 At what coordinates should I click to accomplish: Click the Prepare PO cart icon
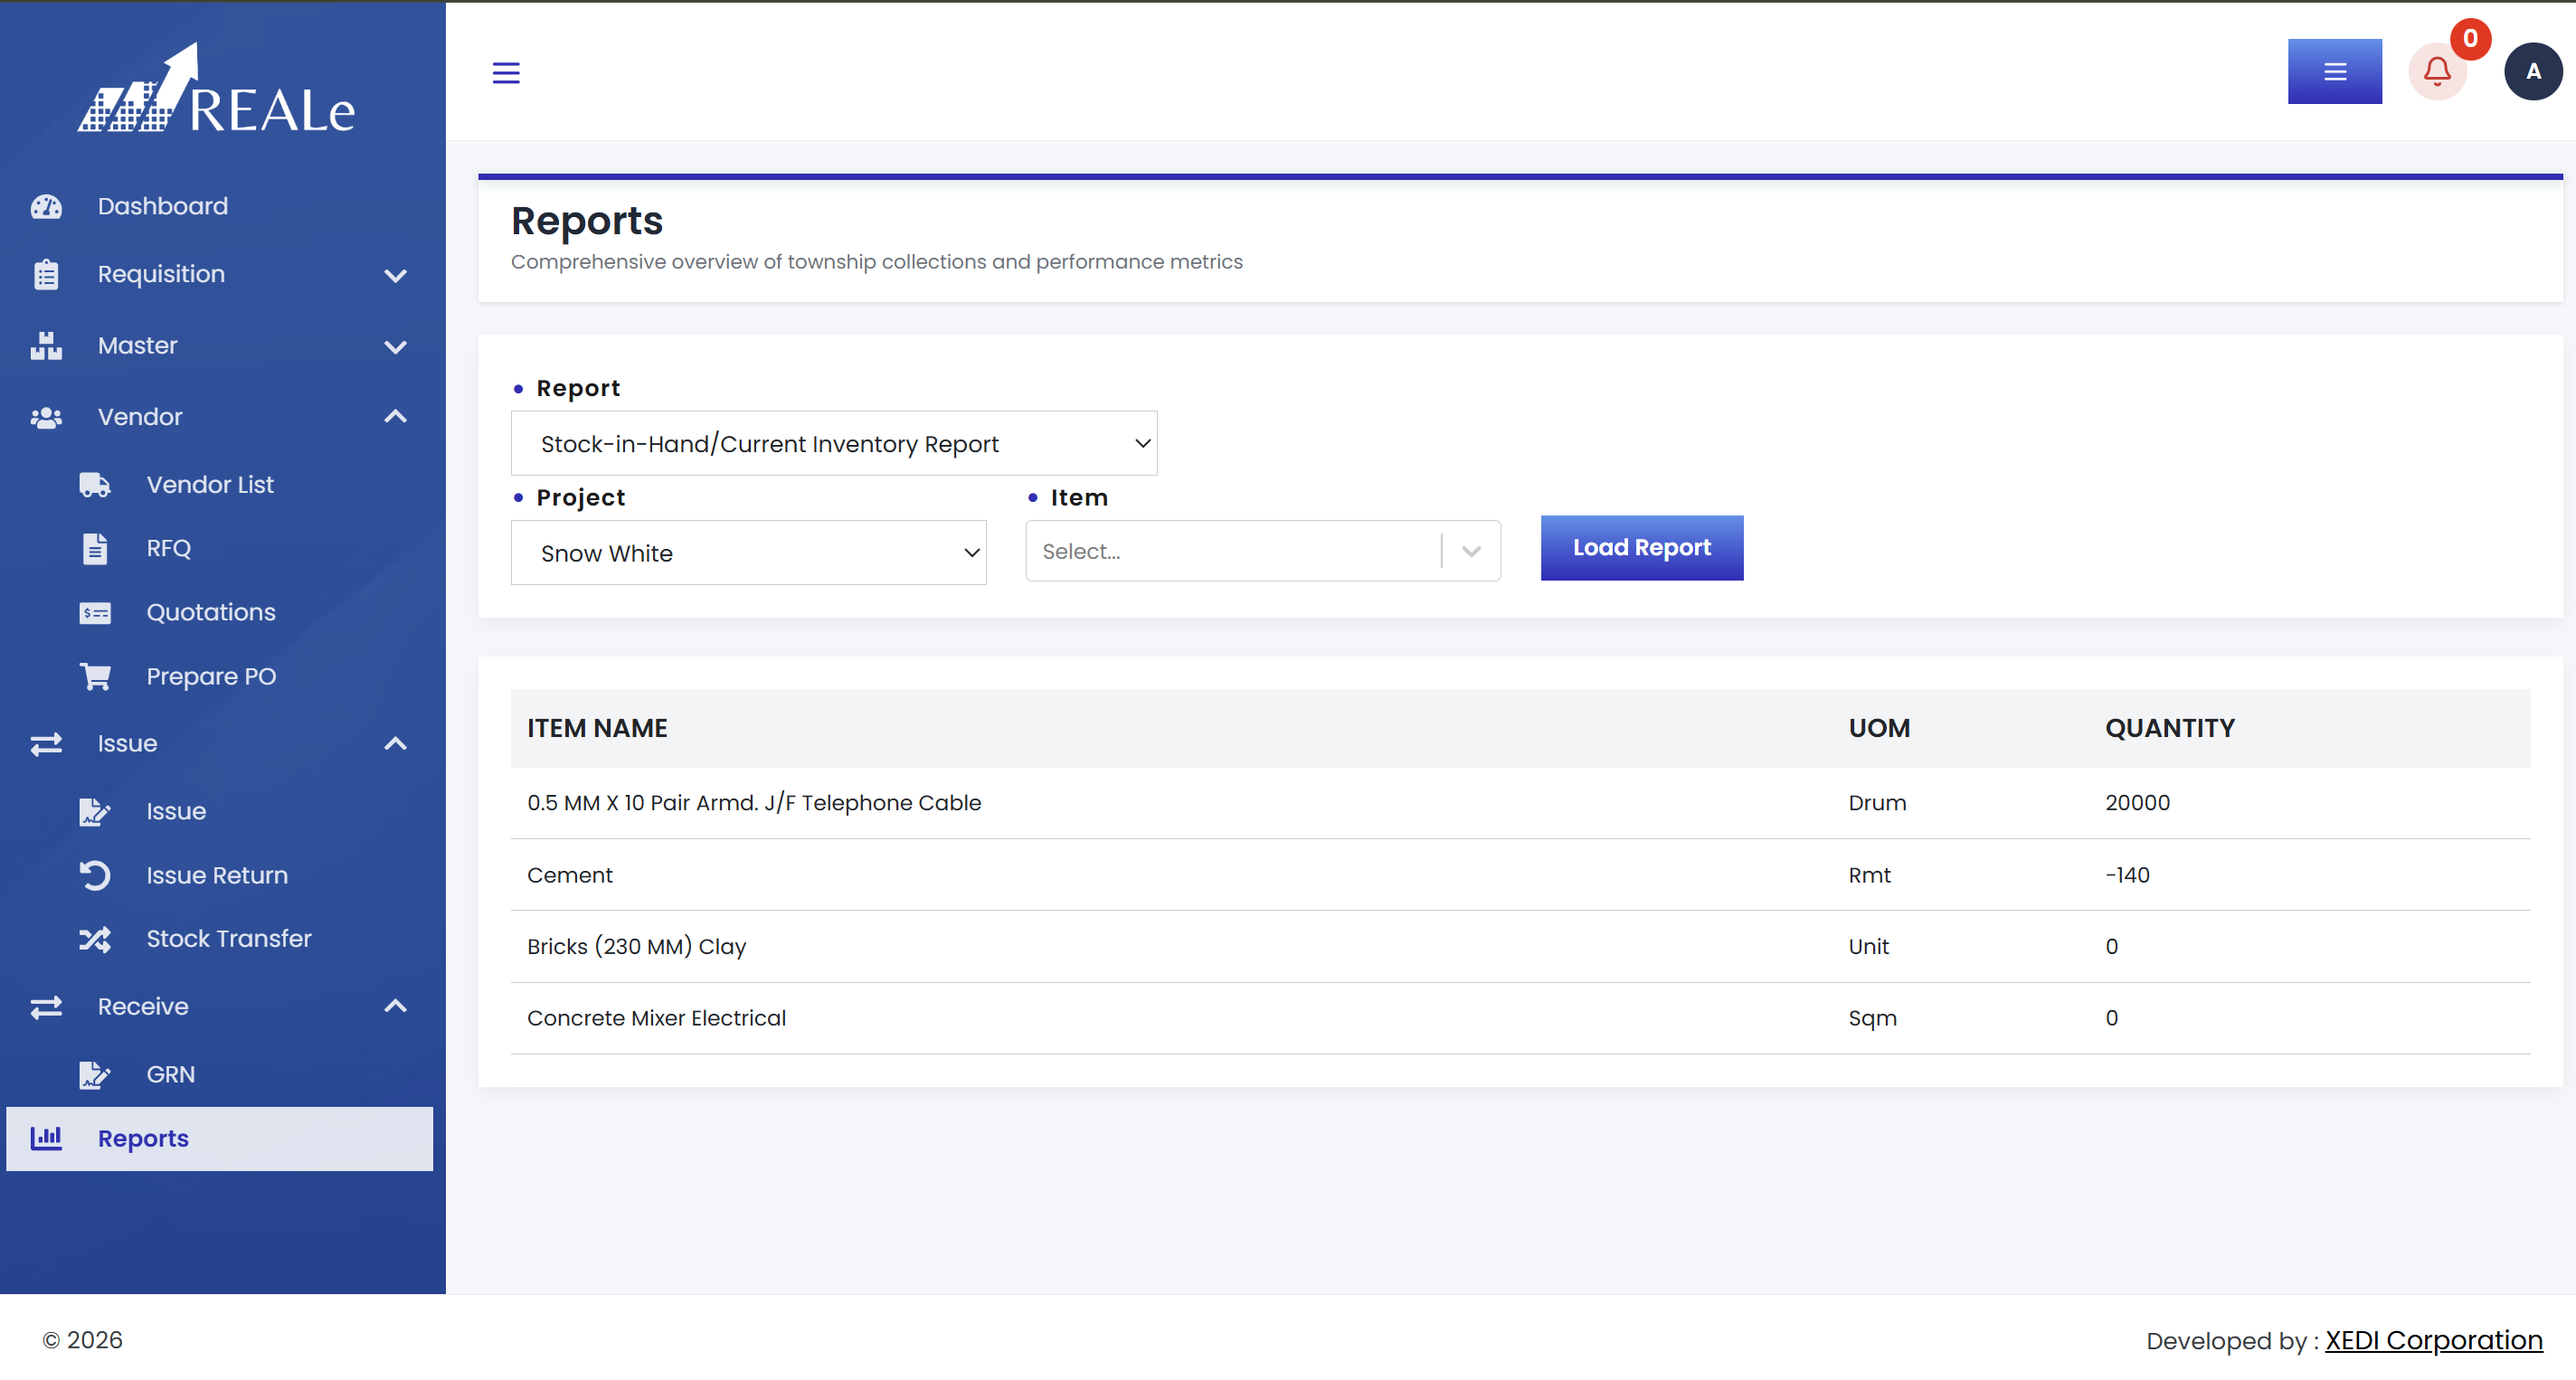(x=95, y=677)
